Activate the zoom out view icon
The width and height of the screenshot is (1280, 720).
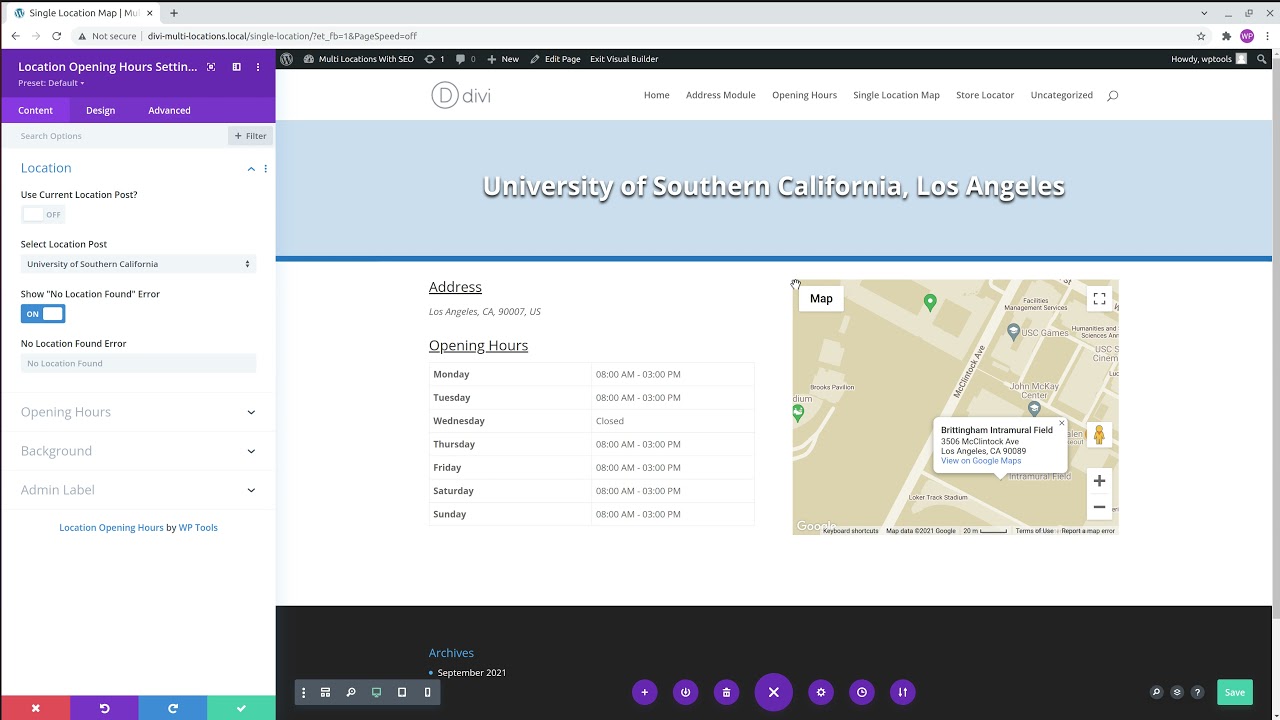(351, 692)
